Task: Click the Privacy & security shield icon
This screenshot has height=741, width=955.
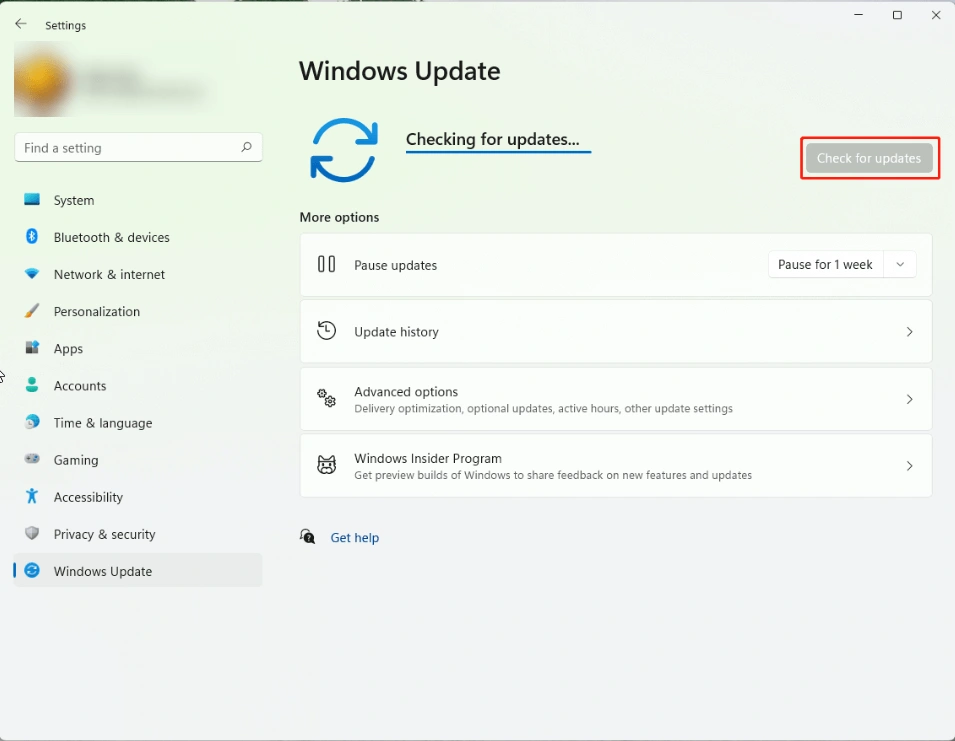Action: [x=32, y=534]
